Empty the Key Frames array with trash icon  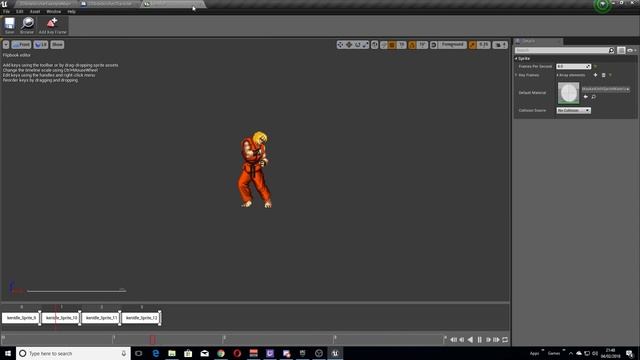point(604,75)
